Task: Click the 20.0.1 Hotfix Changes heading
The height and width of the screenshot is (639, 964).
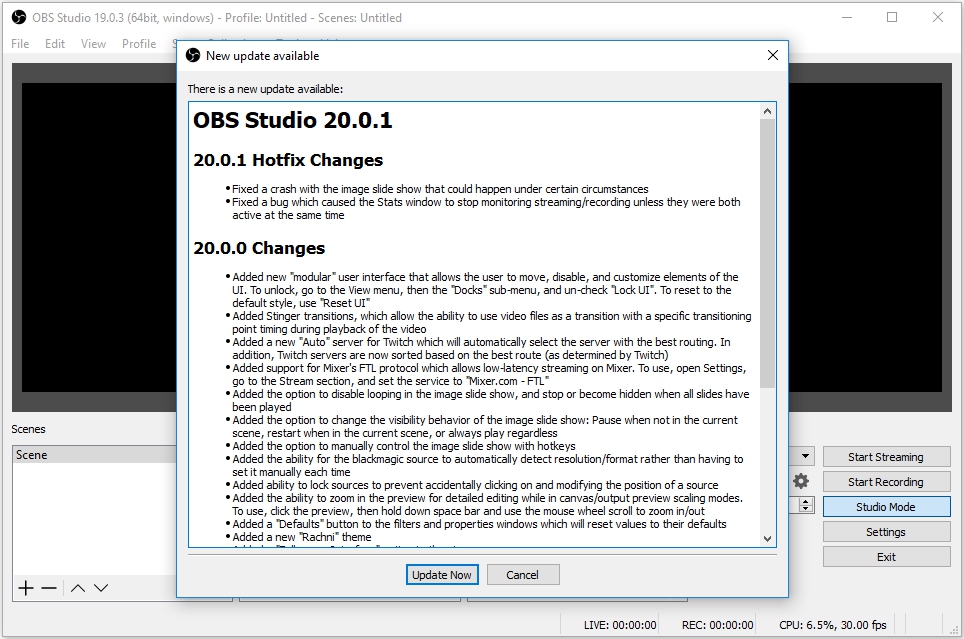Action: [288, 160]
